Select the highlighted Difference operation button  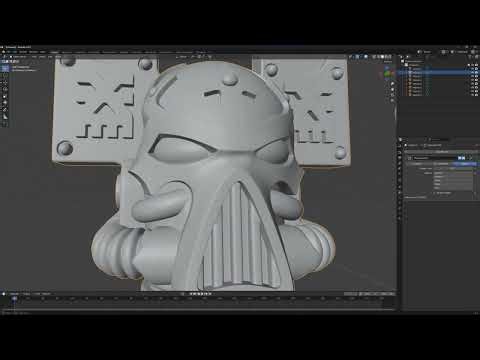point(466,164)
